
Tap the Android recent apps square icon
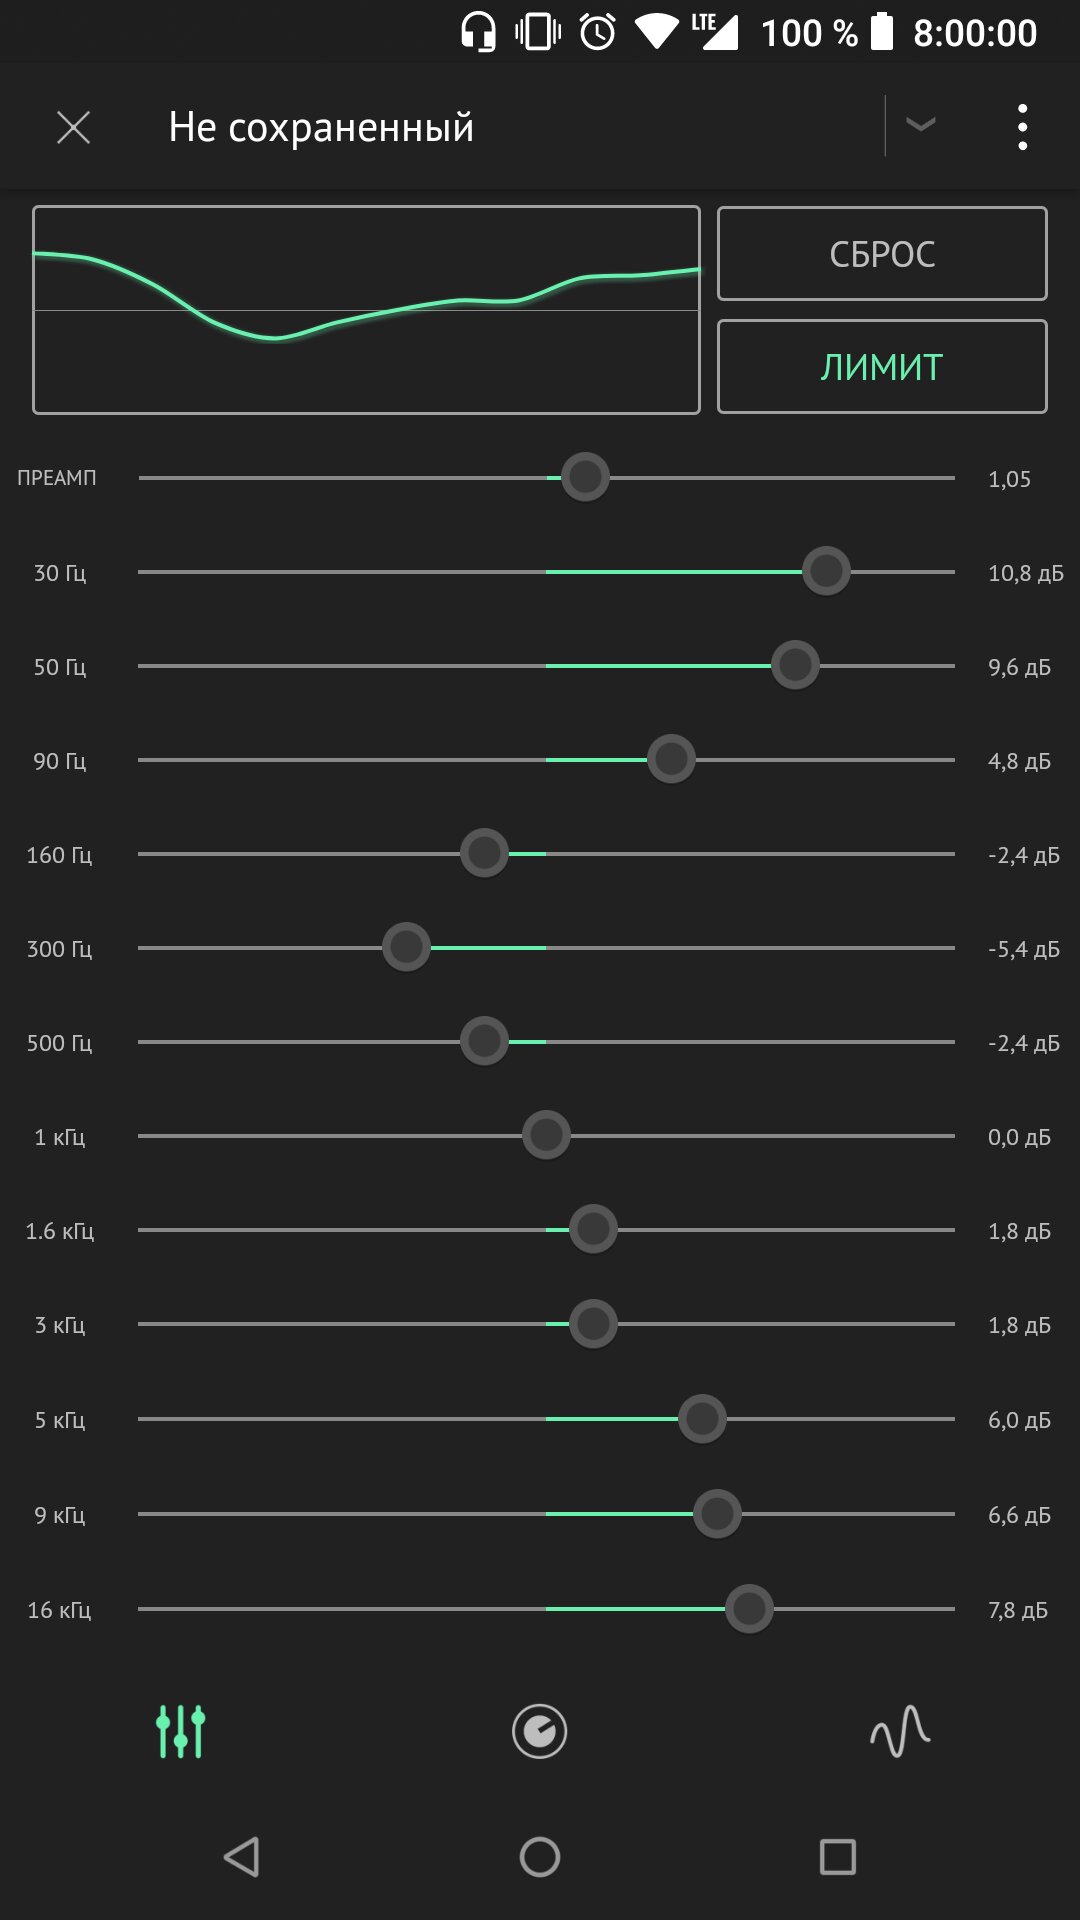pyautogui.click(x=838, y=1857)
